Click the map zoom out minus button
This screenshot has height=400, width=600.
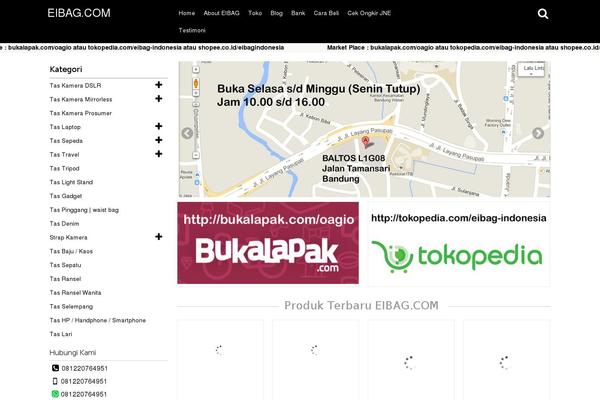tap(196, 155)
